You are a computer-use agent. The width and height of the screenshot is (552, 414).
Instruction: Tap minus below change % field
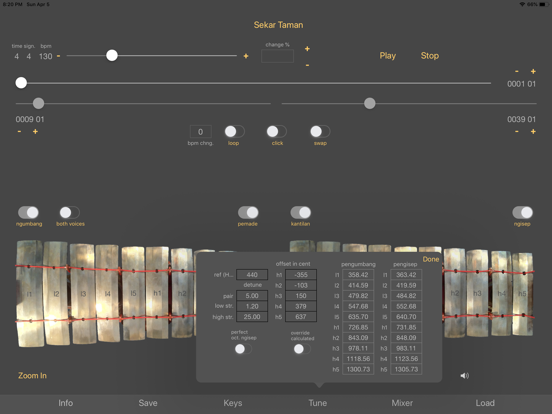coord(307,65)
